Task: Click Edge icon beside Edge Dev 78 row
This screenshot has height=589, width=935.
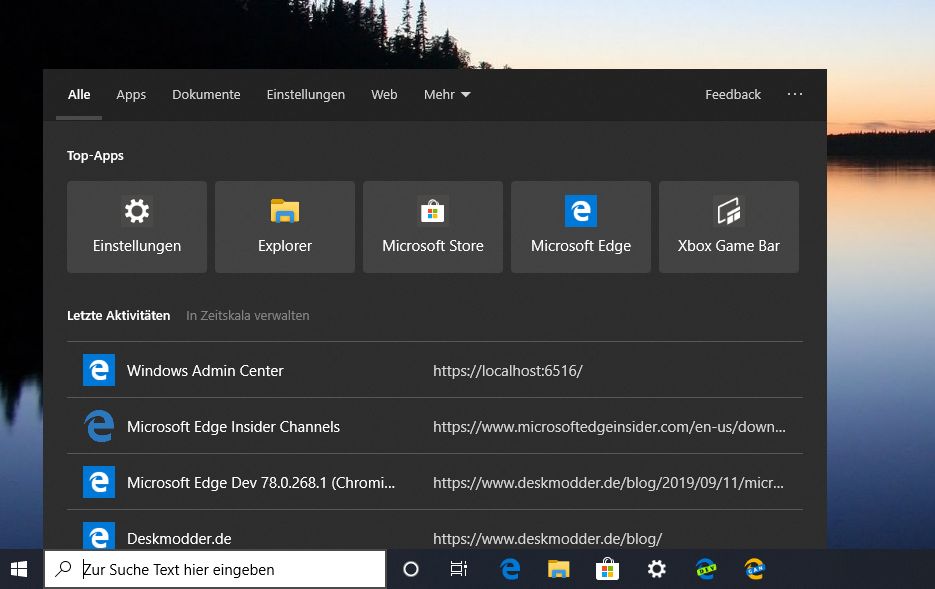Action: tap(99, 482)
